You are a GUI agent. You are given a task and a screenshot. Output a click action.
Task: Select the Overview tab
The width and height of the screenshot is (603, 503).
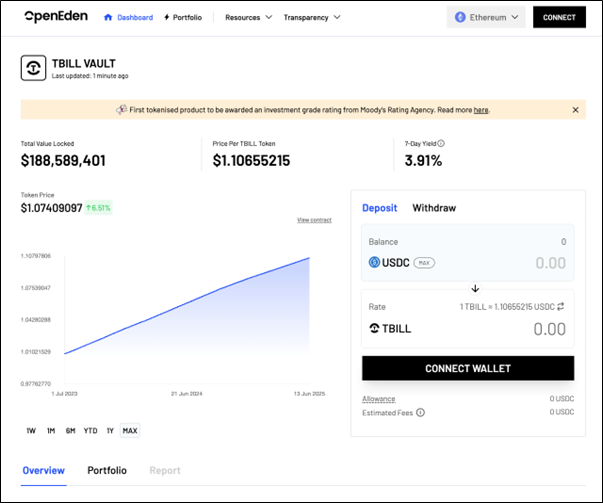[x=43, y=470]
